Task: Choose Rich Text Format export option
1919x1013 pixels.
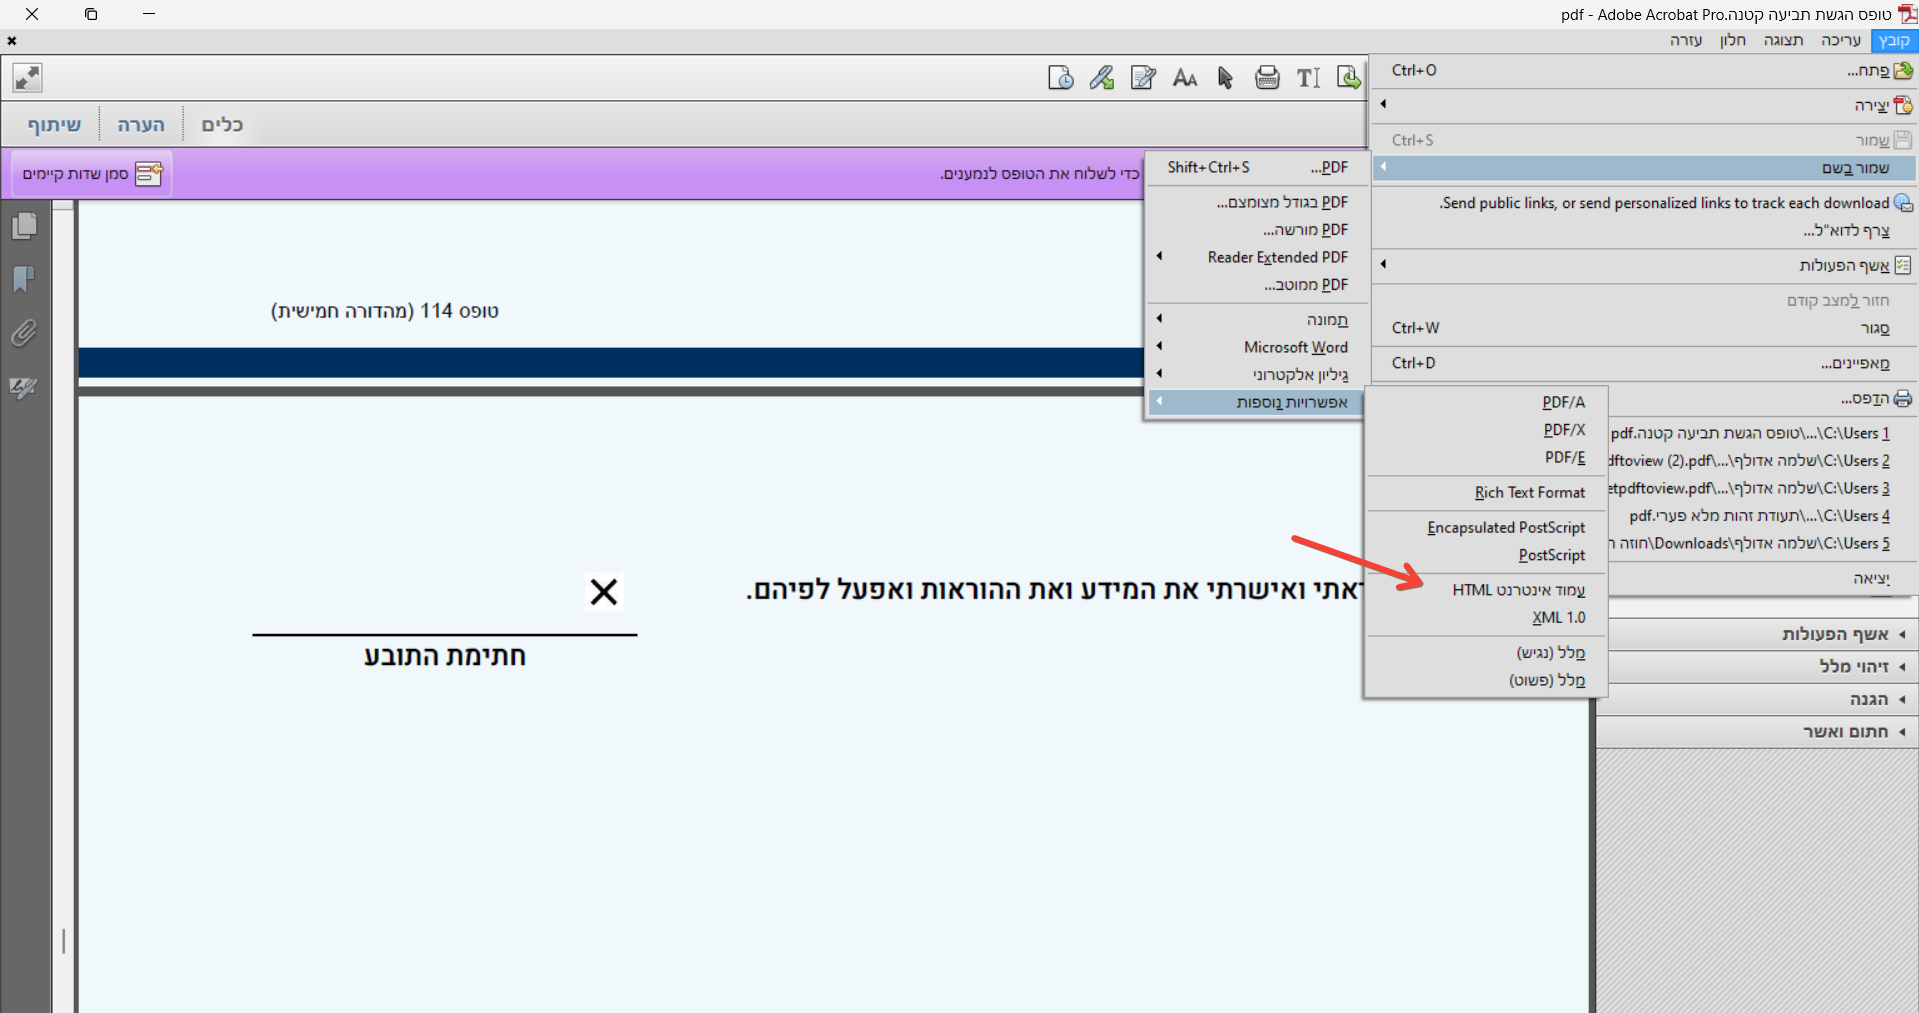Action: click(1486, 492)
